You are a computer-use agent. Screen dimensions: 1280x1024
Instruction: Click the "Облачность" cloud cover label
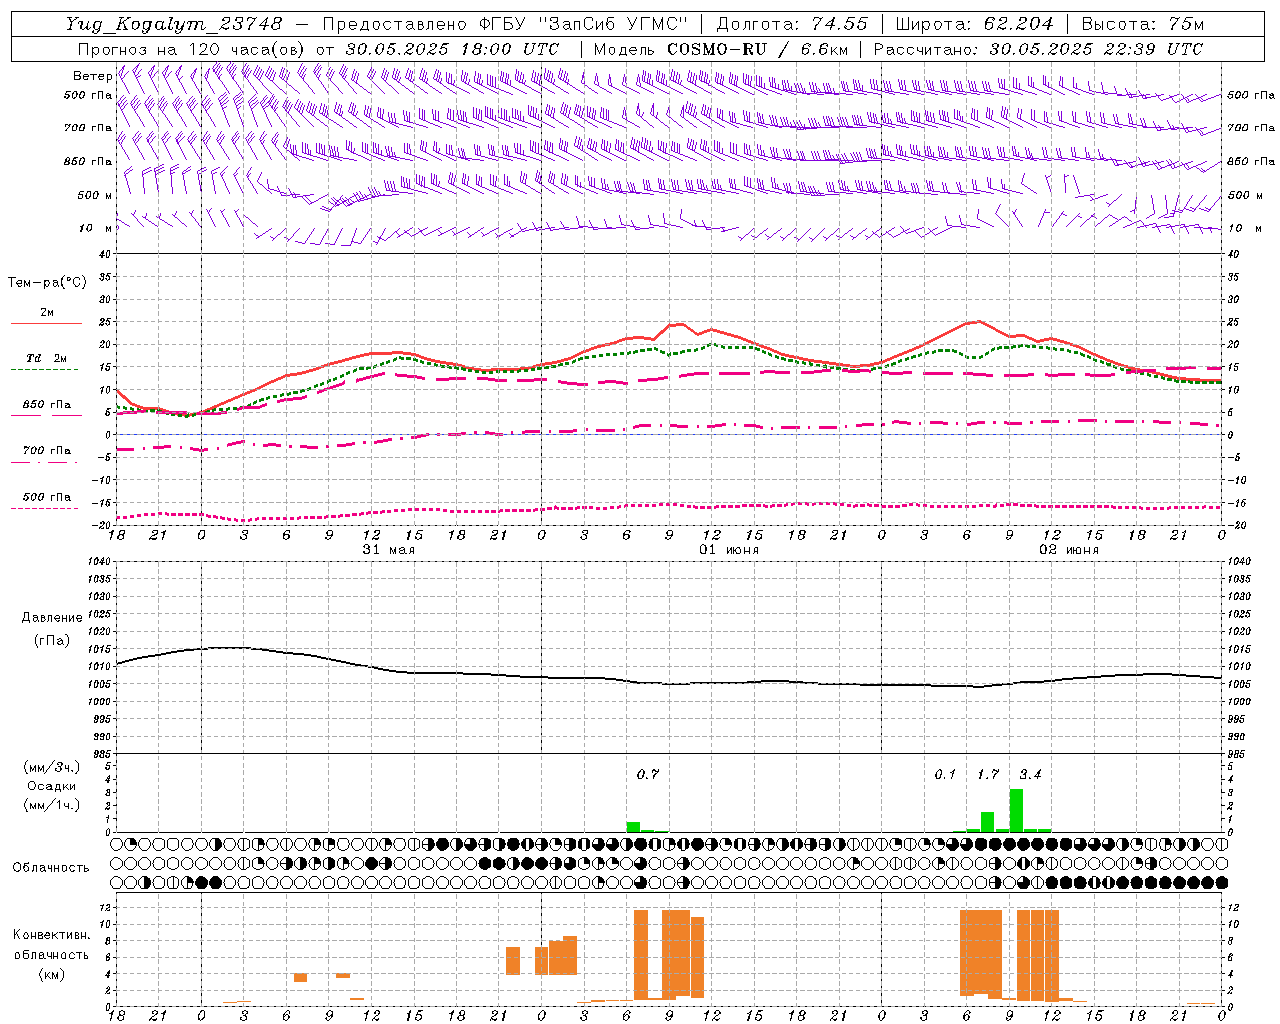point(51,867)
